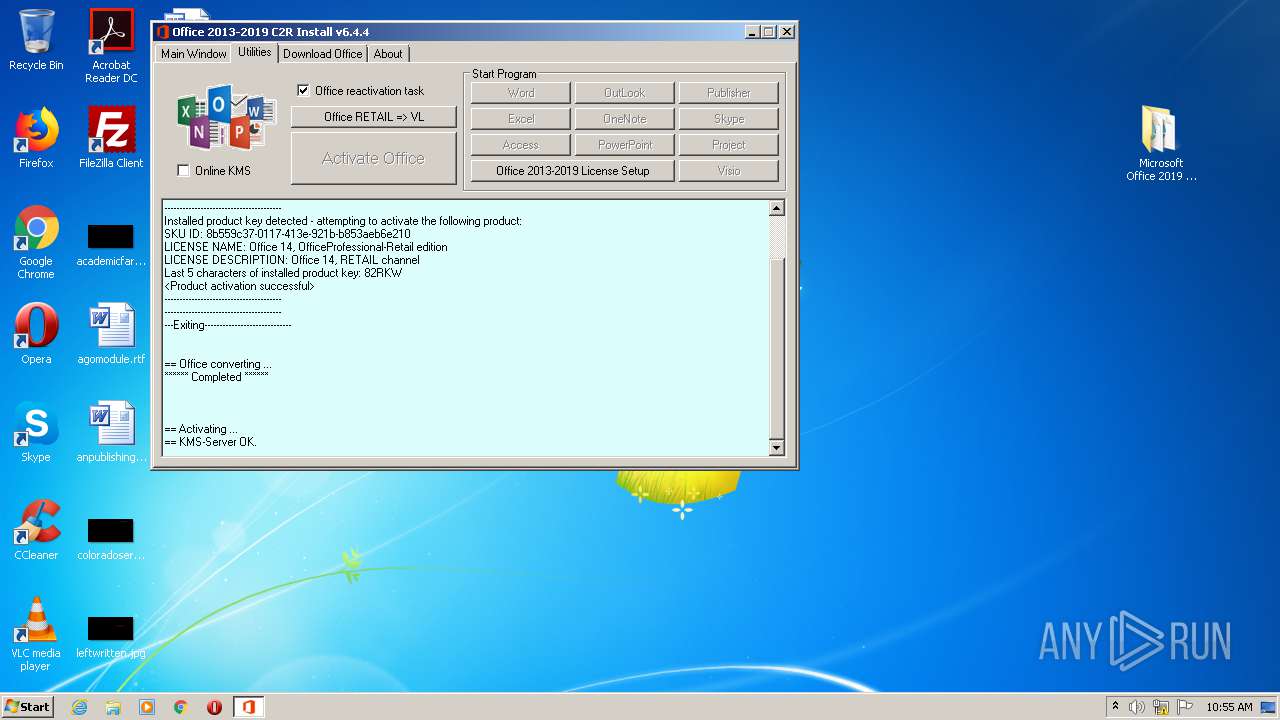Click the Access start button
This screenshot has height=720, width=1280.
[x=521, y=145]
